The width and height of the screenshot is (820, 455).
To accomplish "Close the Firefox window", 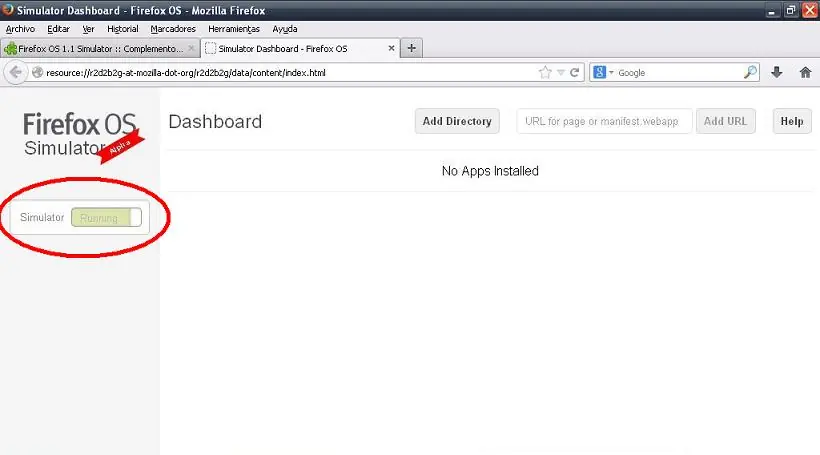I will pyautogui.click(x=810, y=10).
